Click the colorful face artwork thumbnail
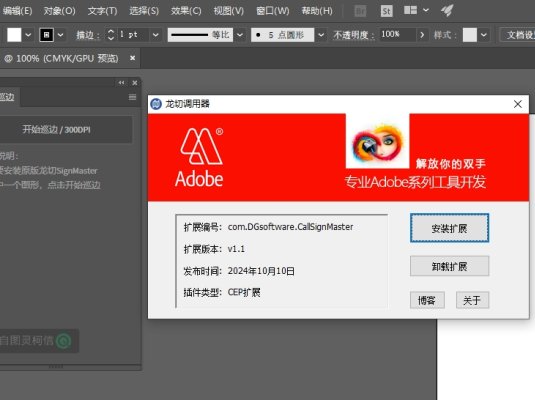This screenshot has width=535, height=400. pos(377,141)
